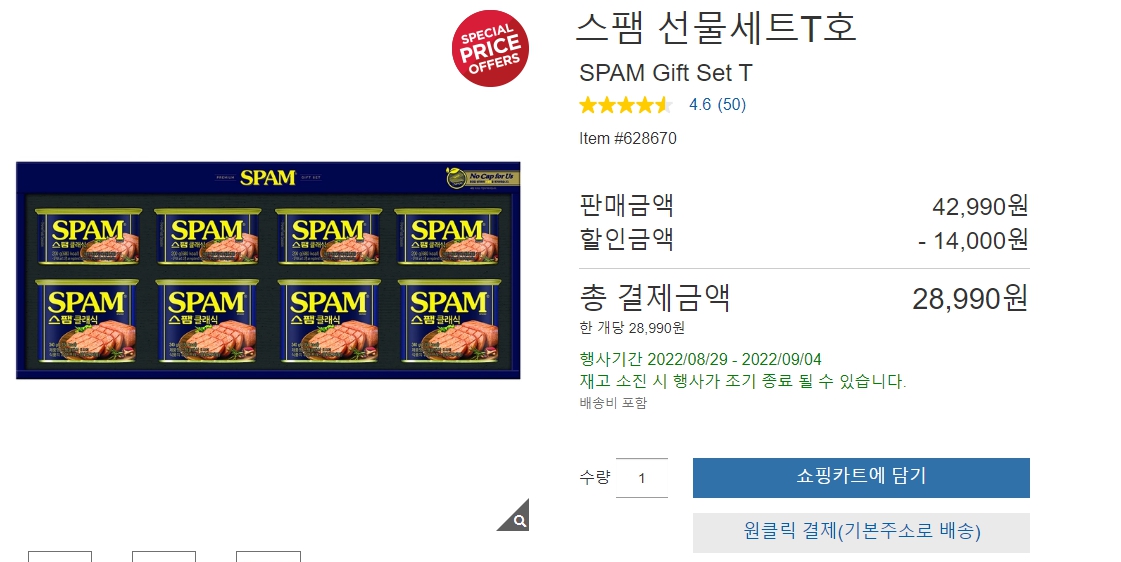Select the third product thumbnail below image

tap(268, 556)
